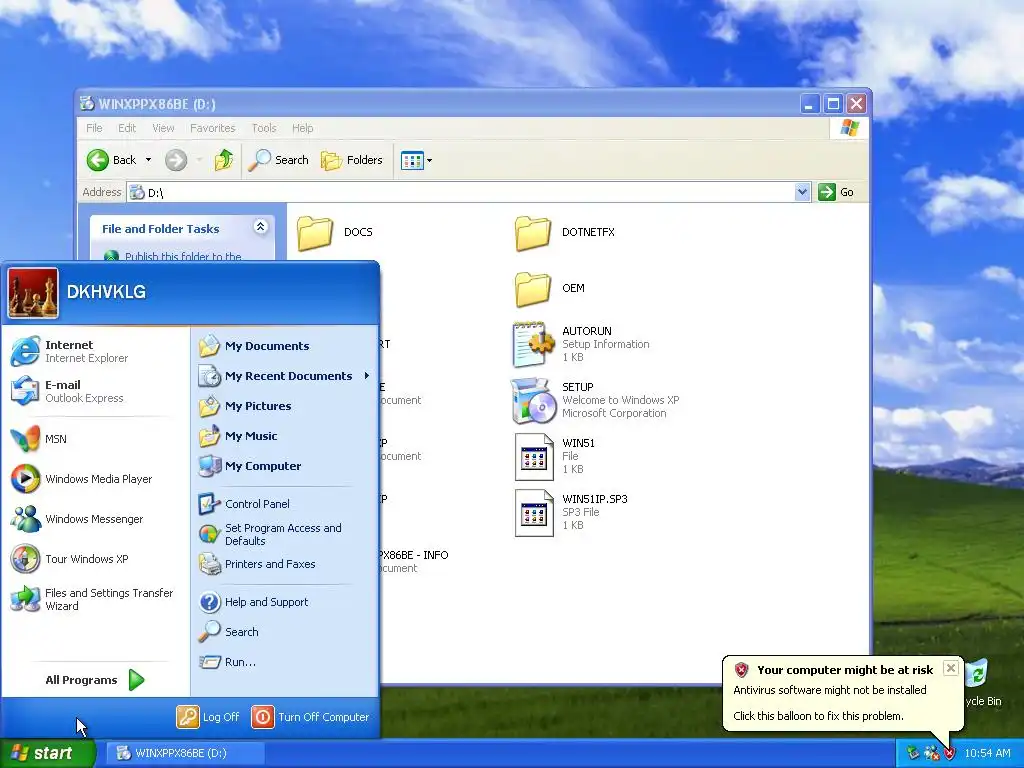
Task: Click the Safely Remove Hardware tray icon
Action: pos(913,754)
